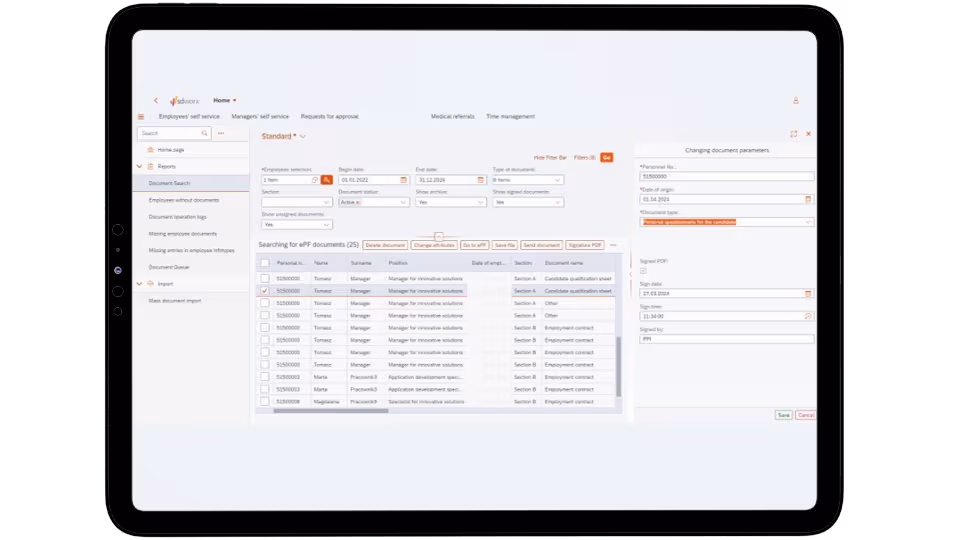Open value help icon in Employee selection field
The image size is (960, 540).
tap(315, 180)
